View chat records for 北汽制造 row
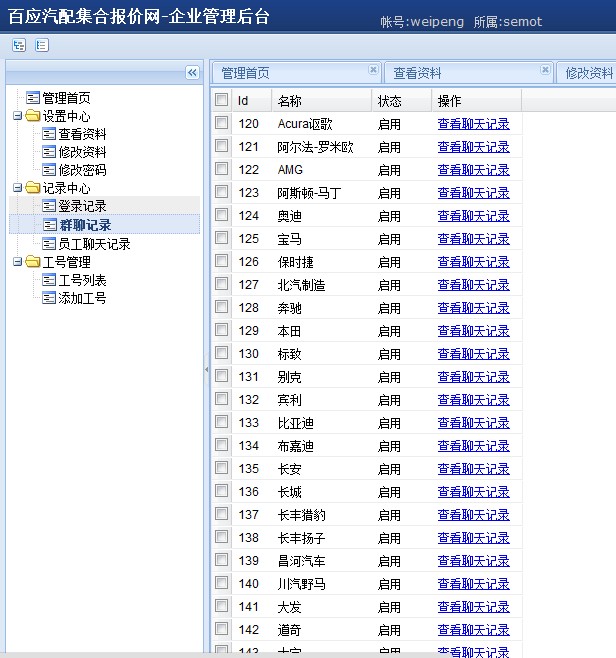 473,285
